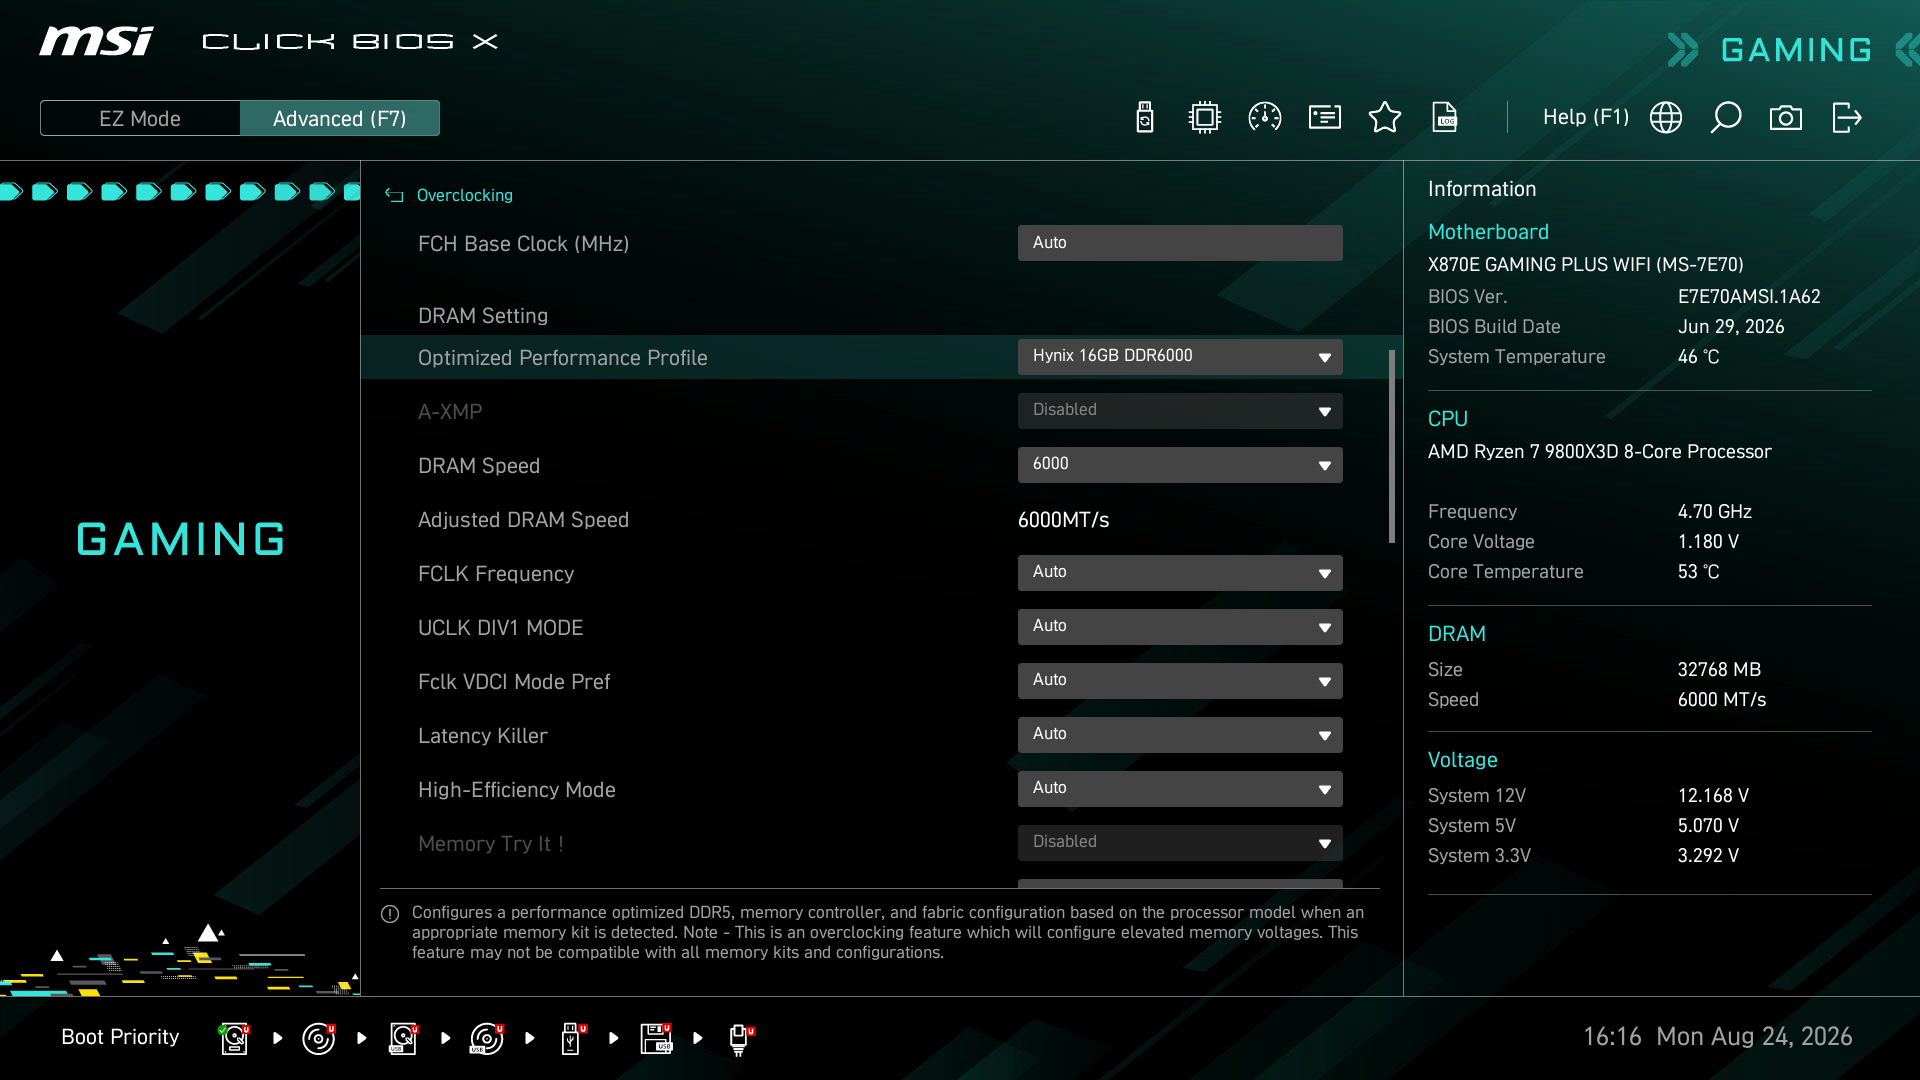
Task: Click the DRAM Setting section heading
Action: [x=483, y=316]
